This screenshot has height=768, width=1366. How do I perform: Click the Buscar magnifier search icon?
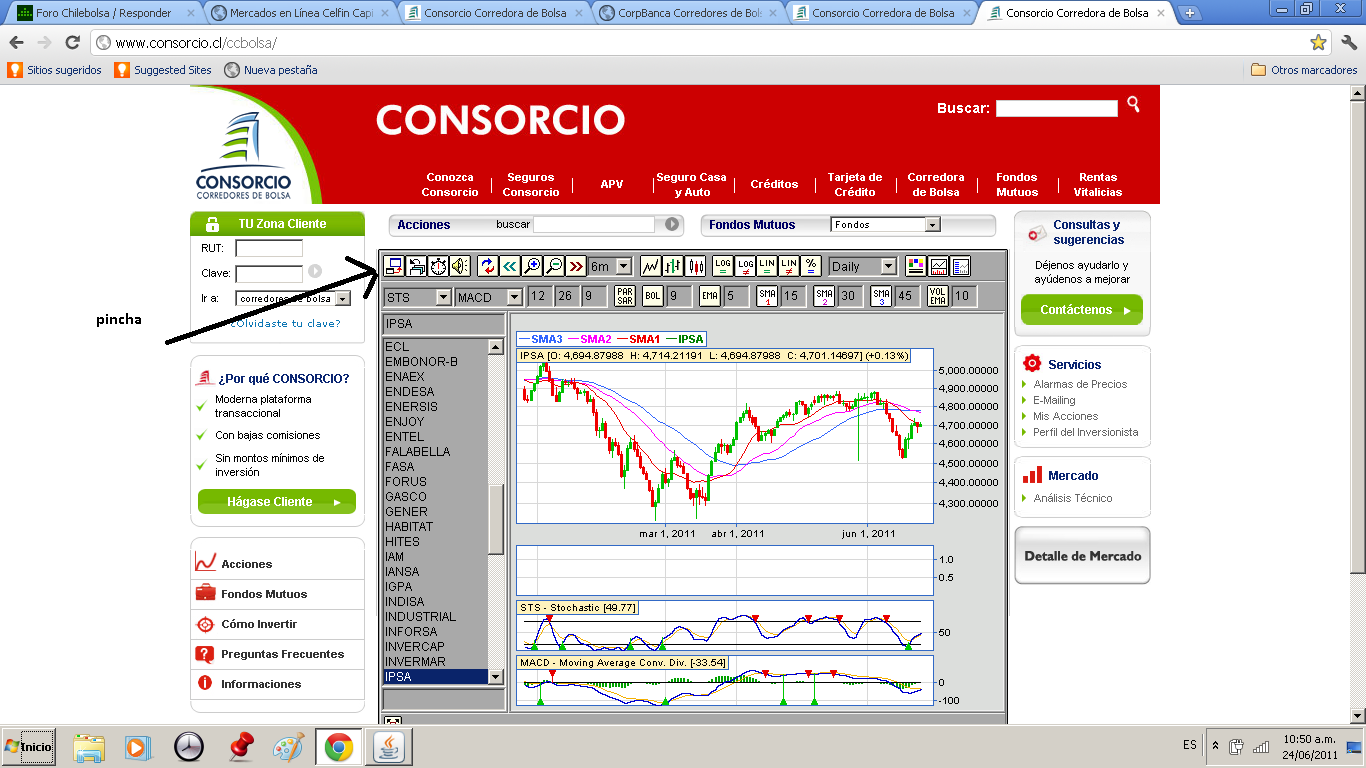1133,104
